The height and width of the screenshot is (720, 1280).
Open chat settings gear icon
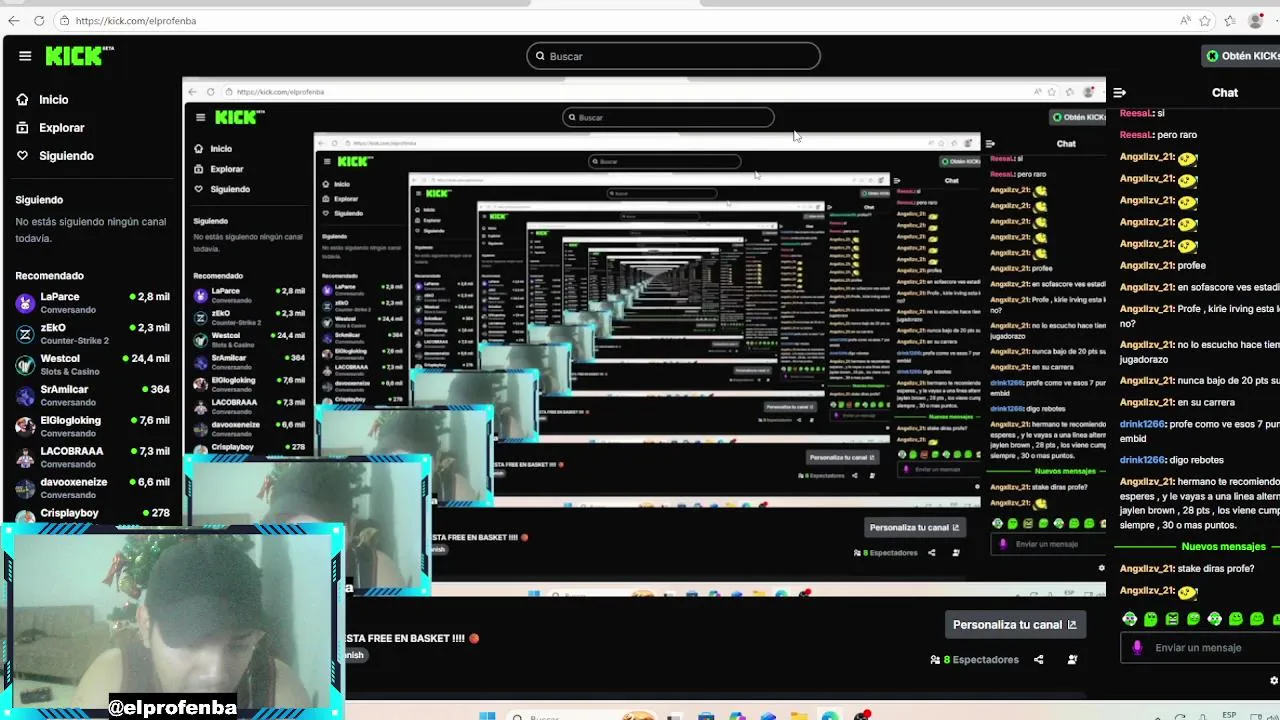point(1273,680)
